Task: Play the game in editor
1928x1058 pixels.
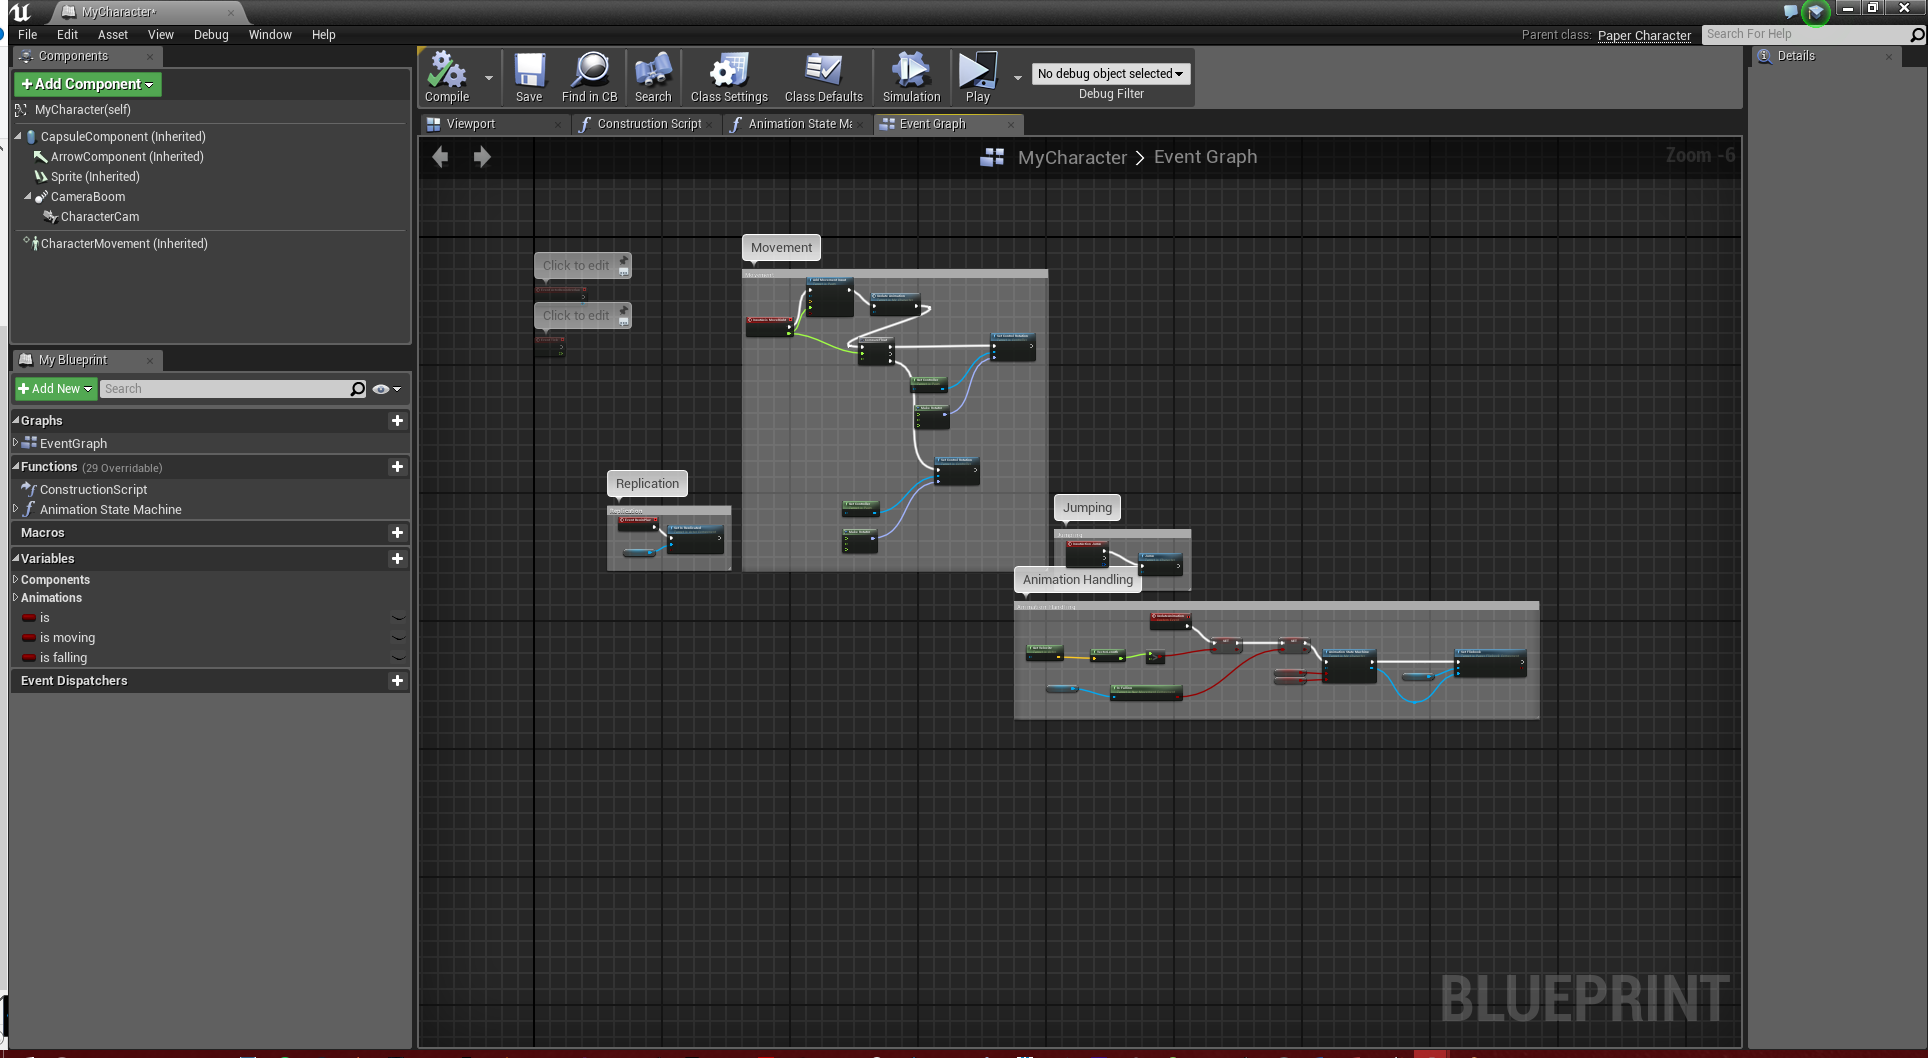Action: point(977,77)
